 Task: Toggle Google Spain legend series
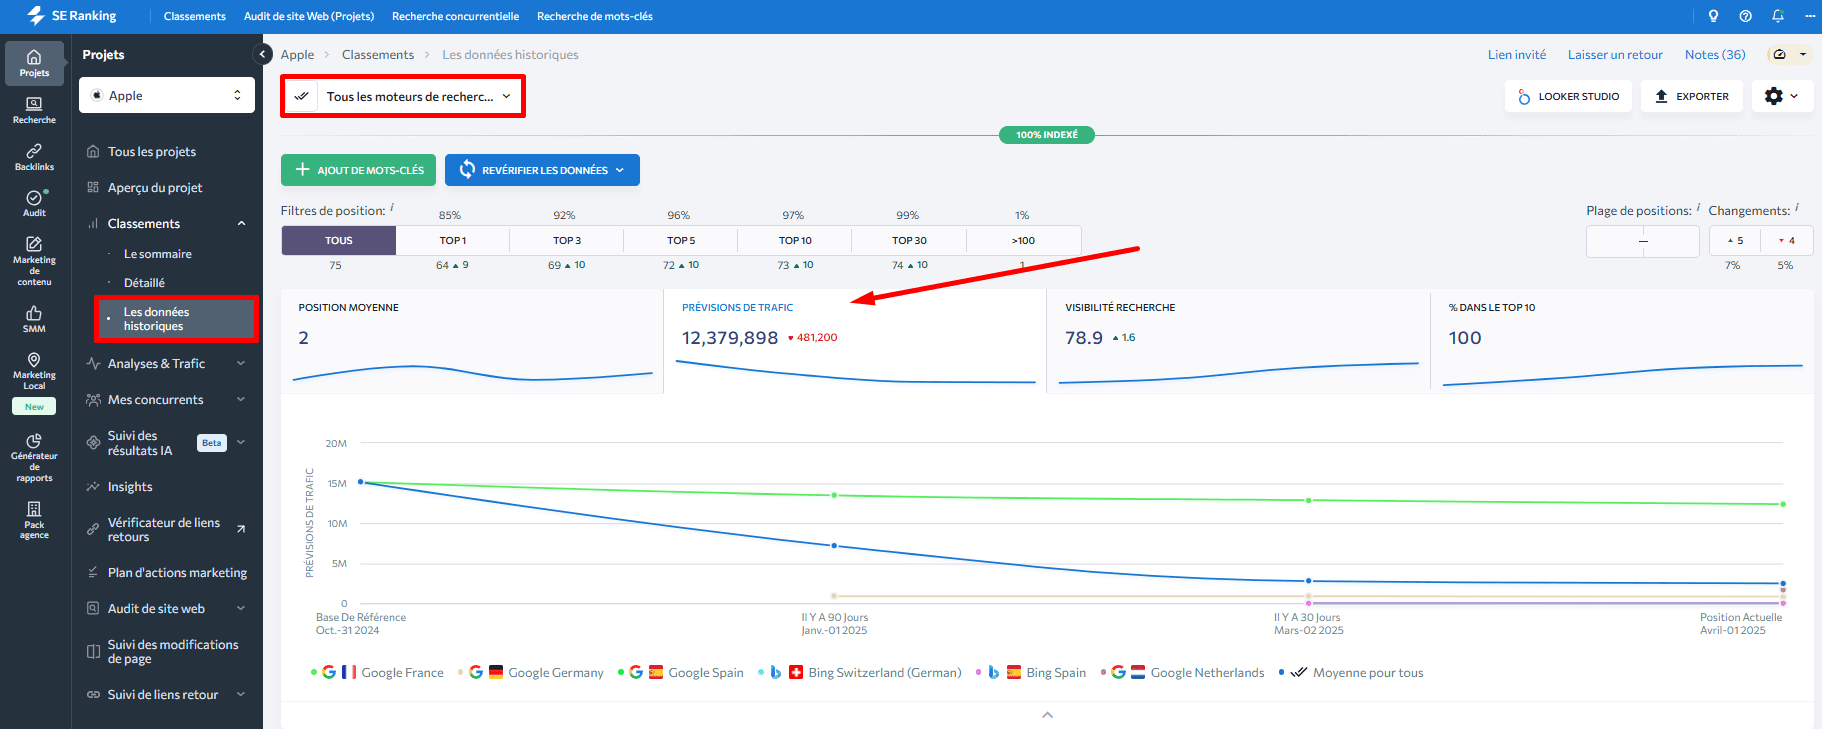680,672
